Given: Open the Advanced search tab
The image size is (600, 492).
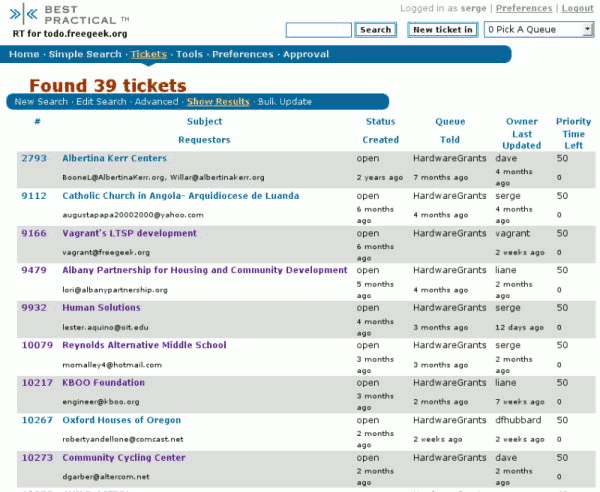Looking at the screenshot, I should click(156, 102).
